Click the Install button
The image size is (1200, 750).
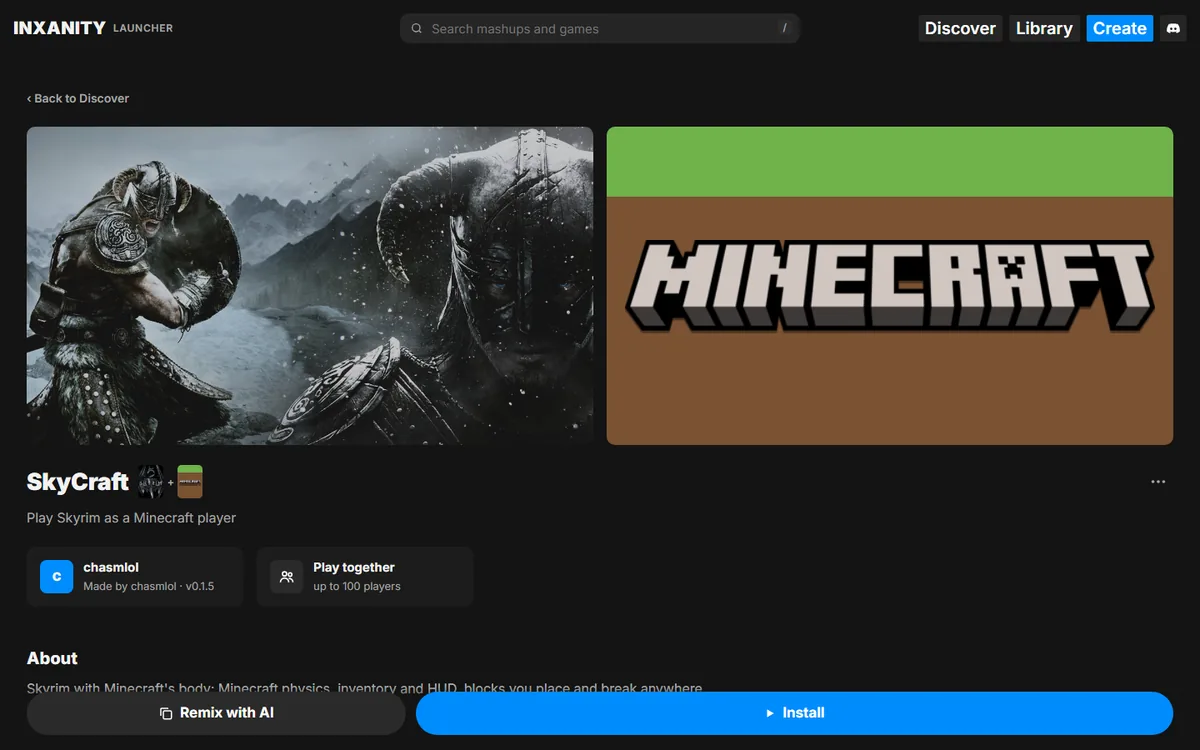pyautogui.click(x=794, y=713)
